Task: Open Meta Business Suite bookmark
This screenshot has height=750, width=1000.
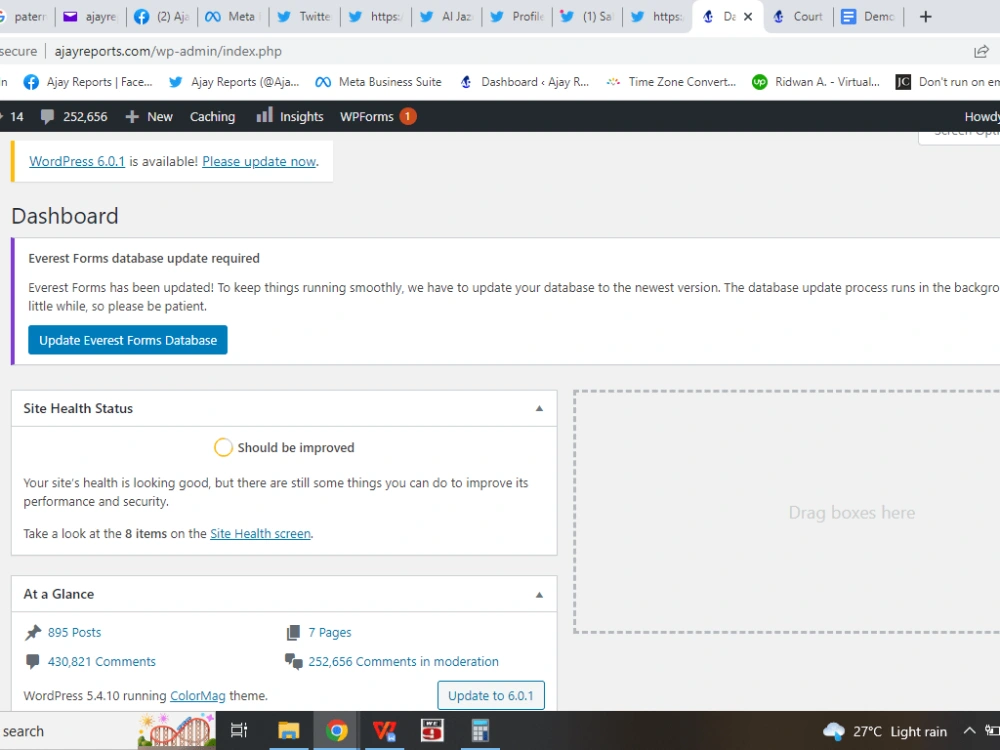Action: pos(379,82)
